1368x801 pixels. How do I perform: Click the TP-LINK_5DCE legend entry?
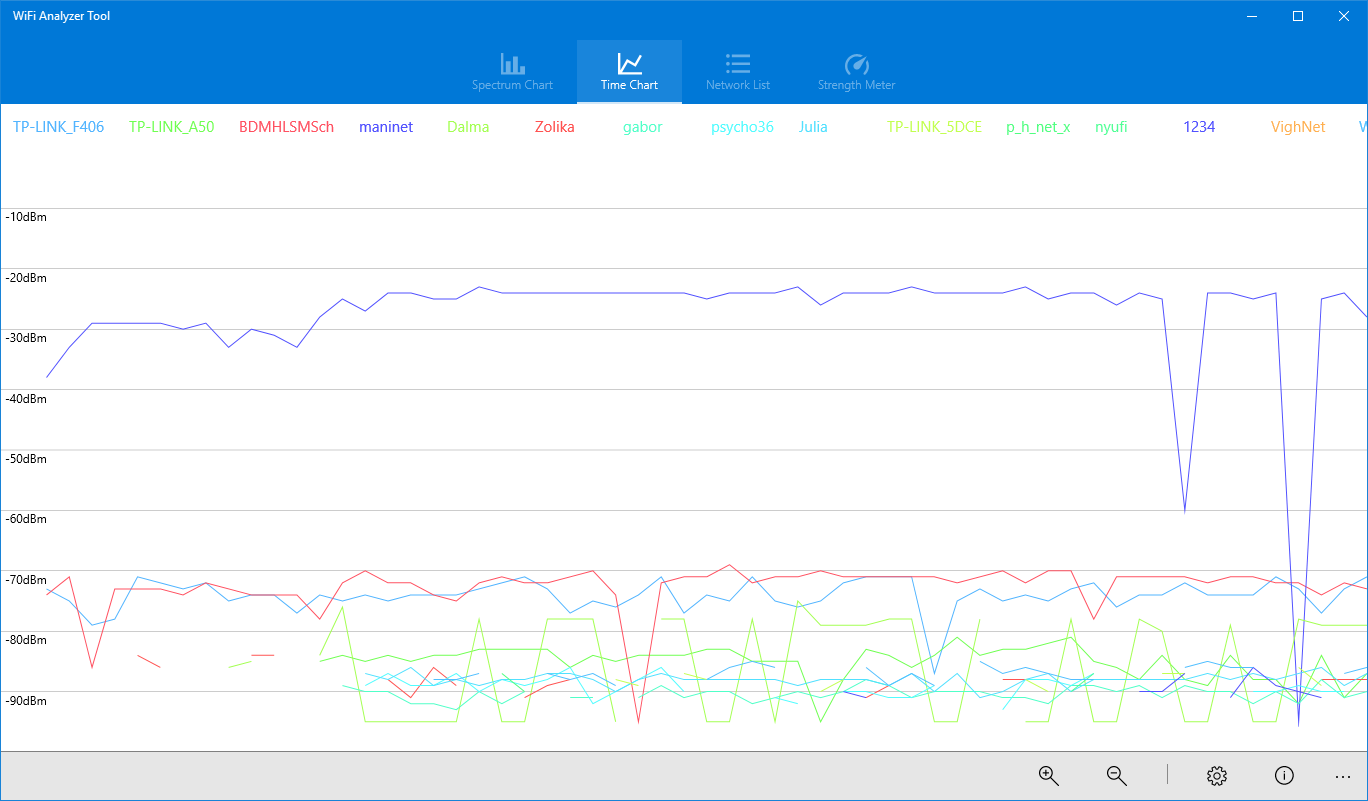coord(933,127)
